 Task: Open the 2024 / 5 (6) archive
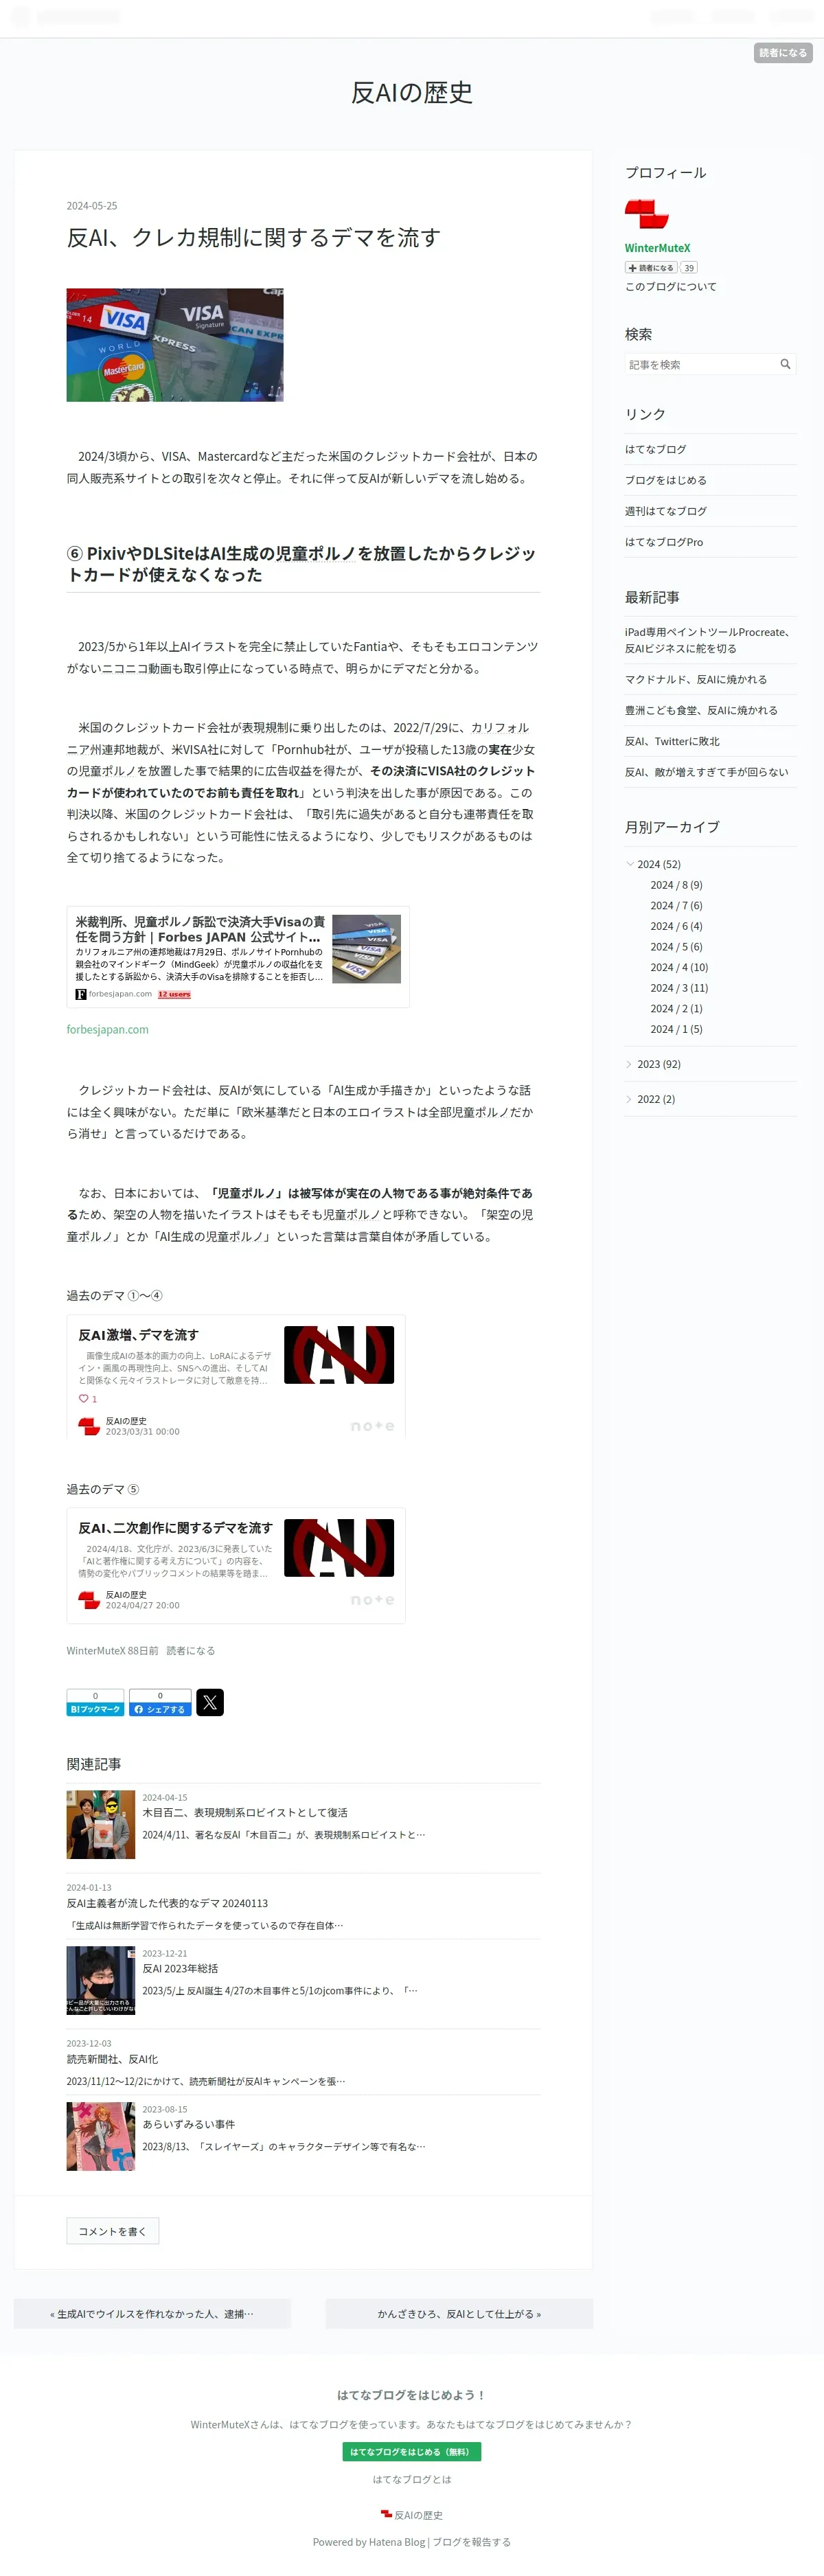point(676,947)
